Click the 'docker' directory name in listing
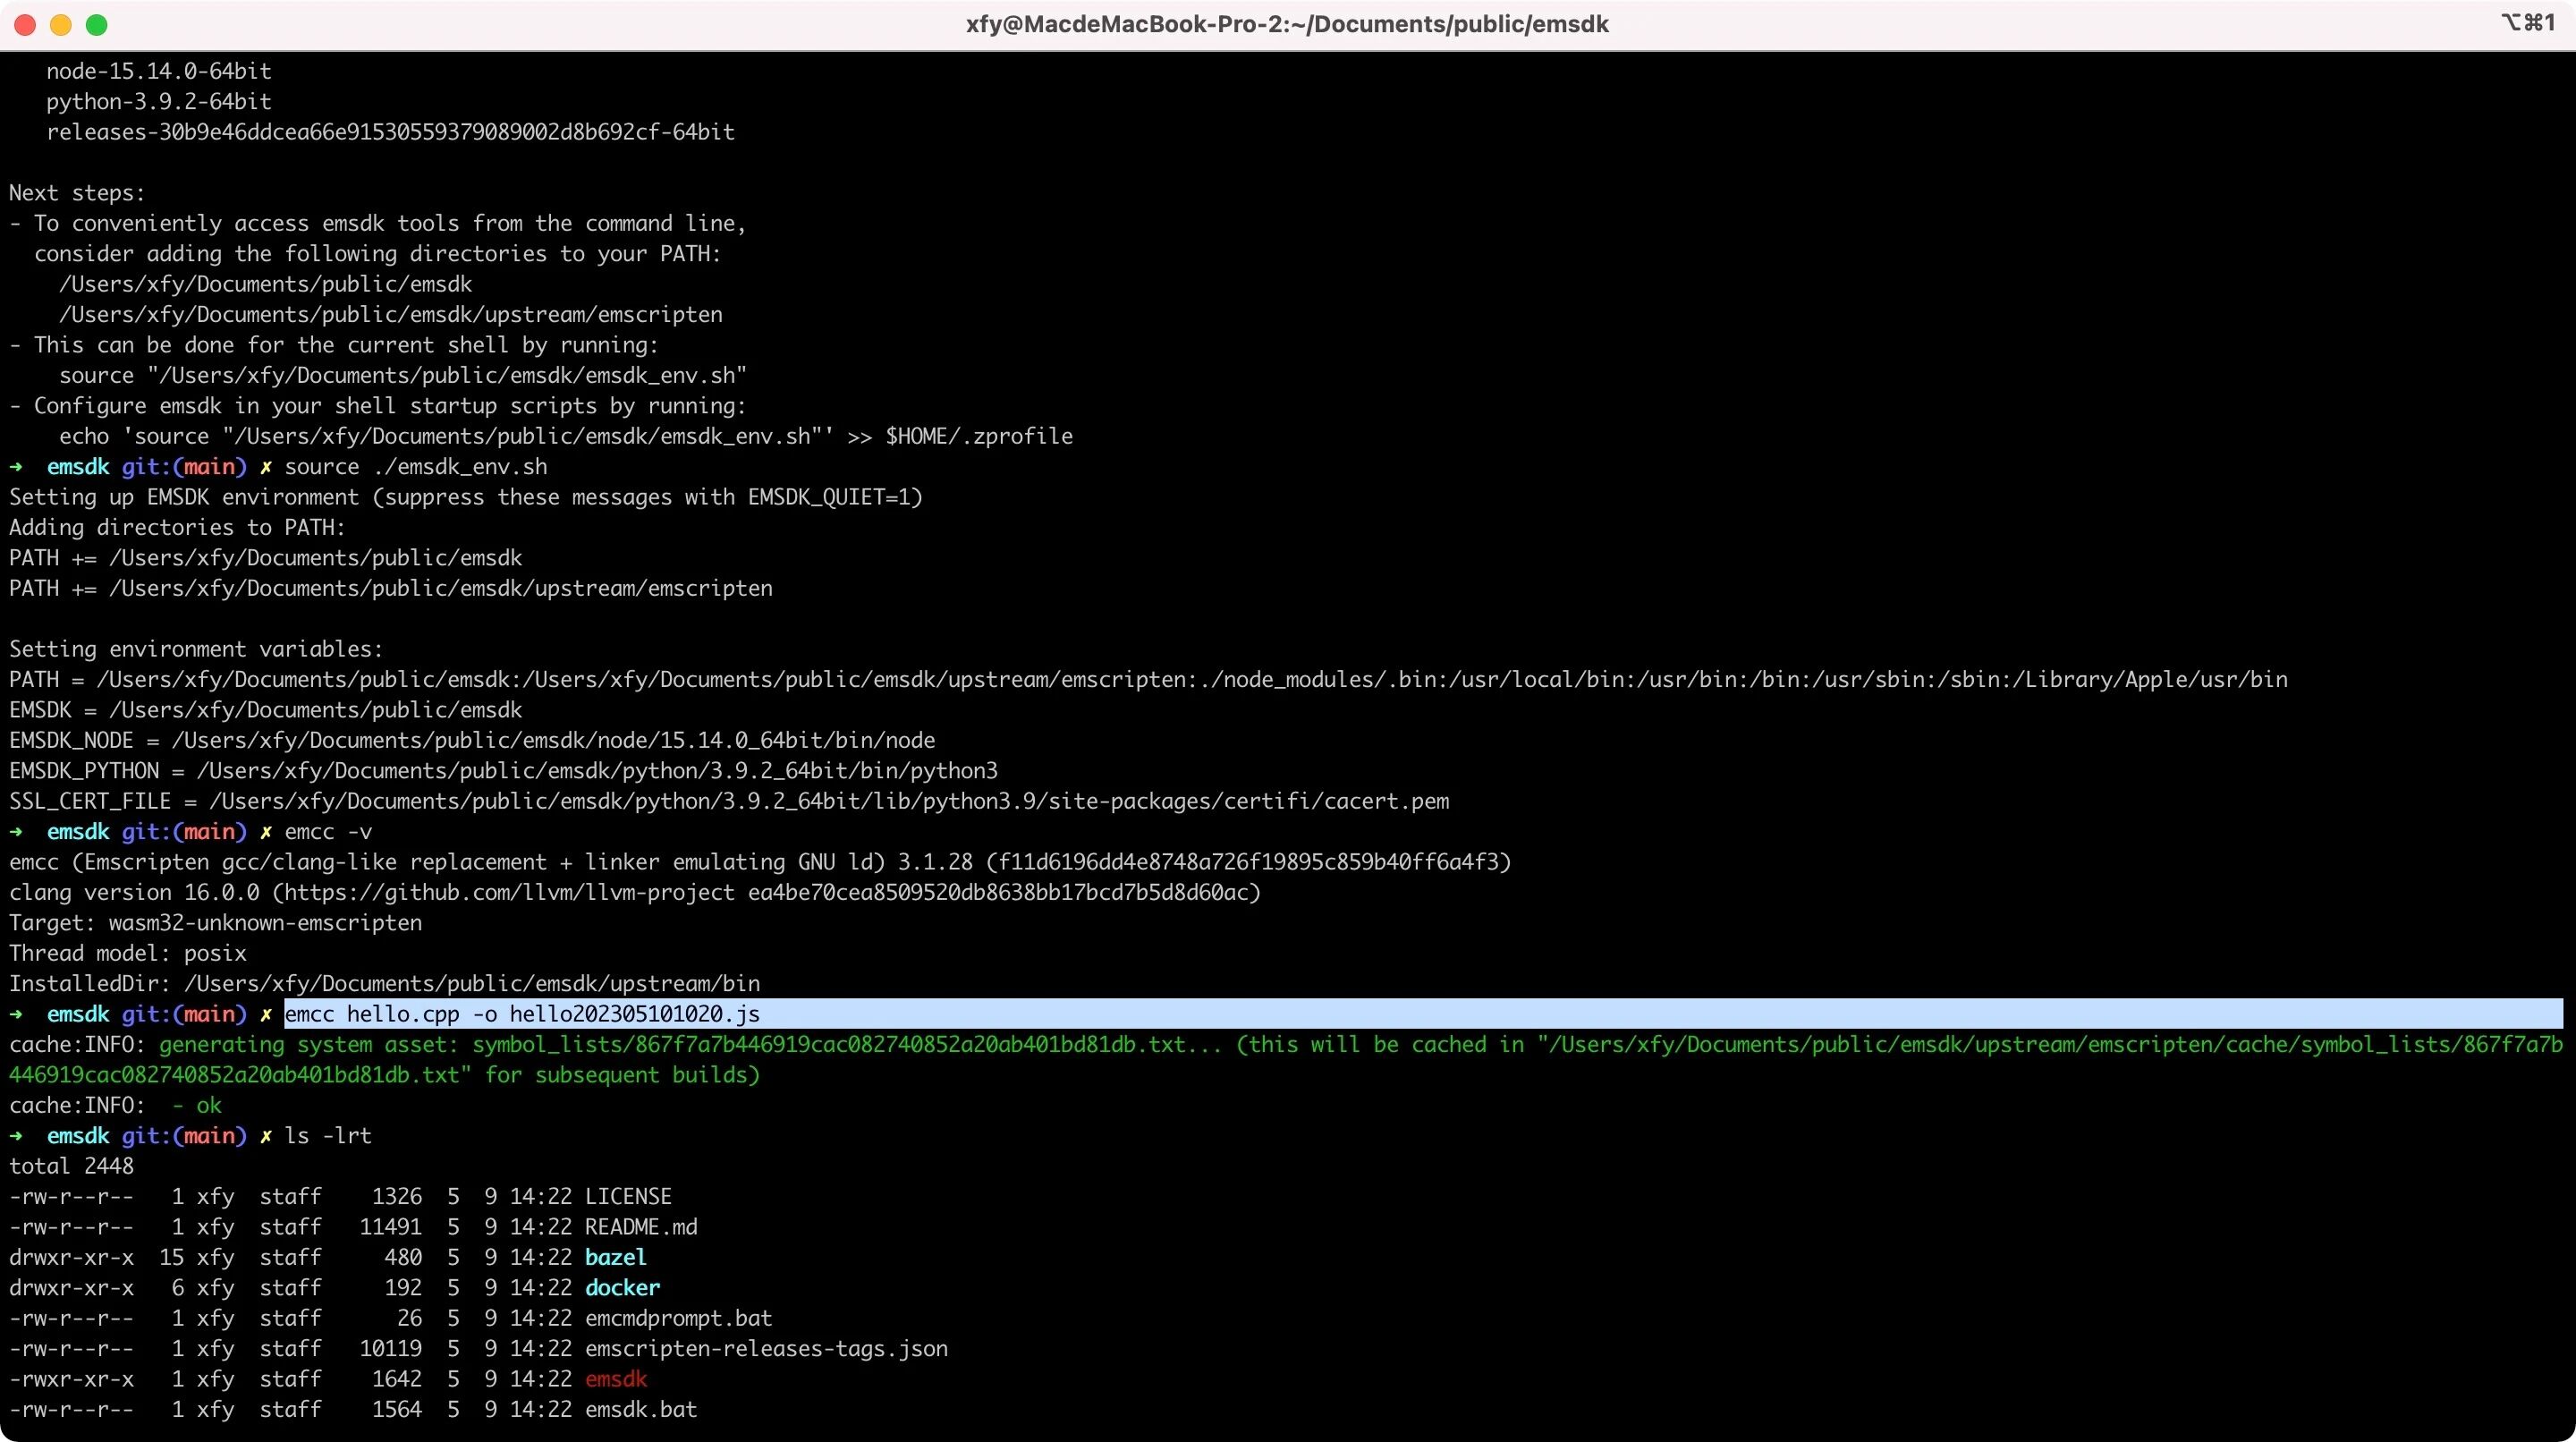The height and width of the screenshot is (1442, 2576). [622, 1288]
